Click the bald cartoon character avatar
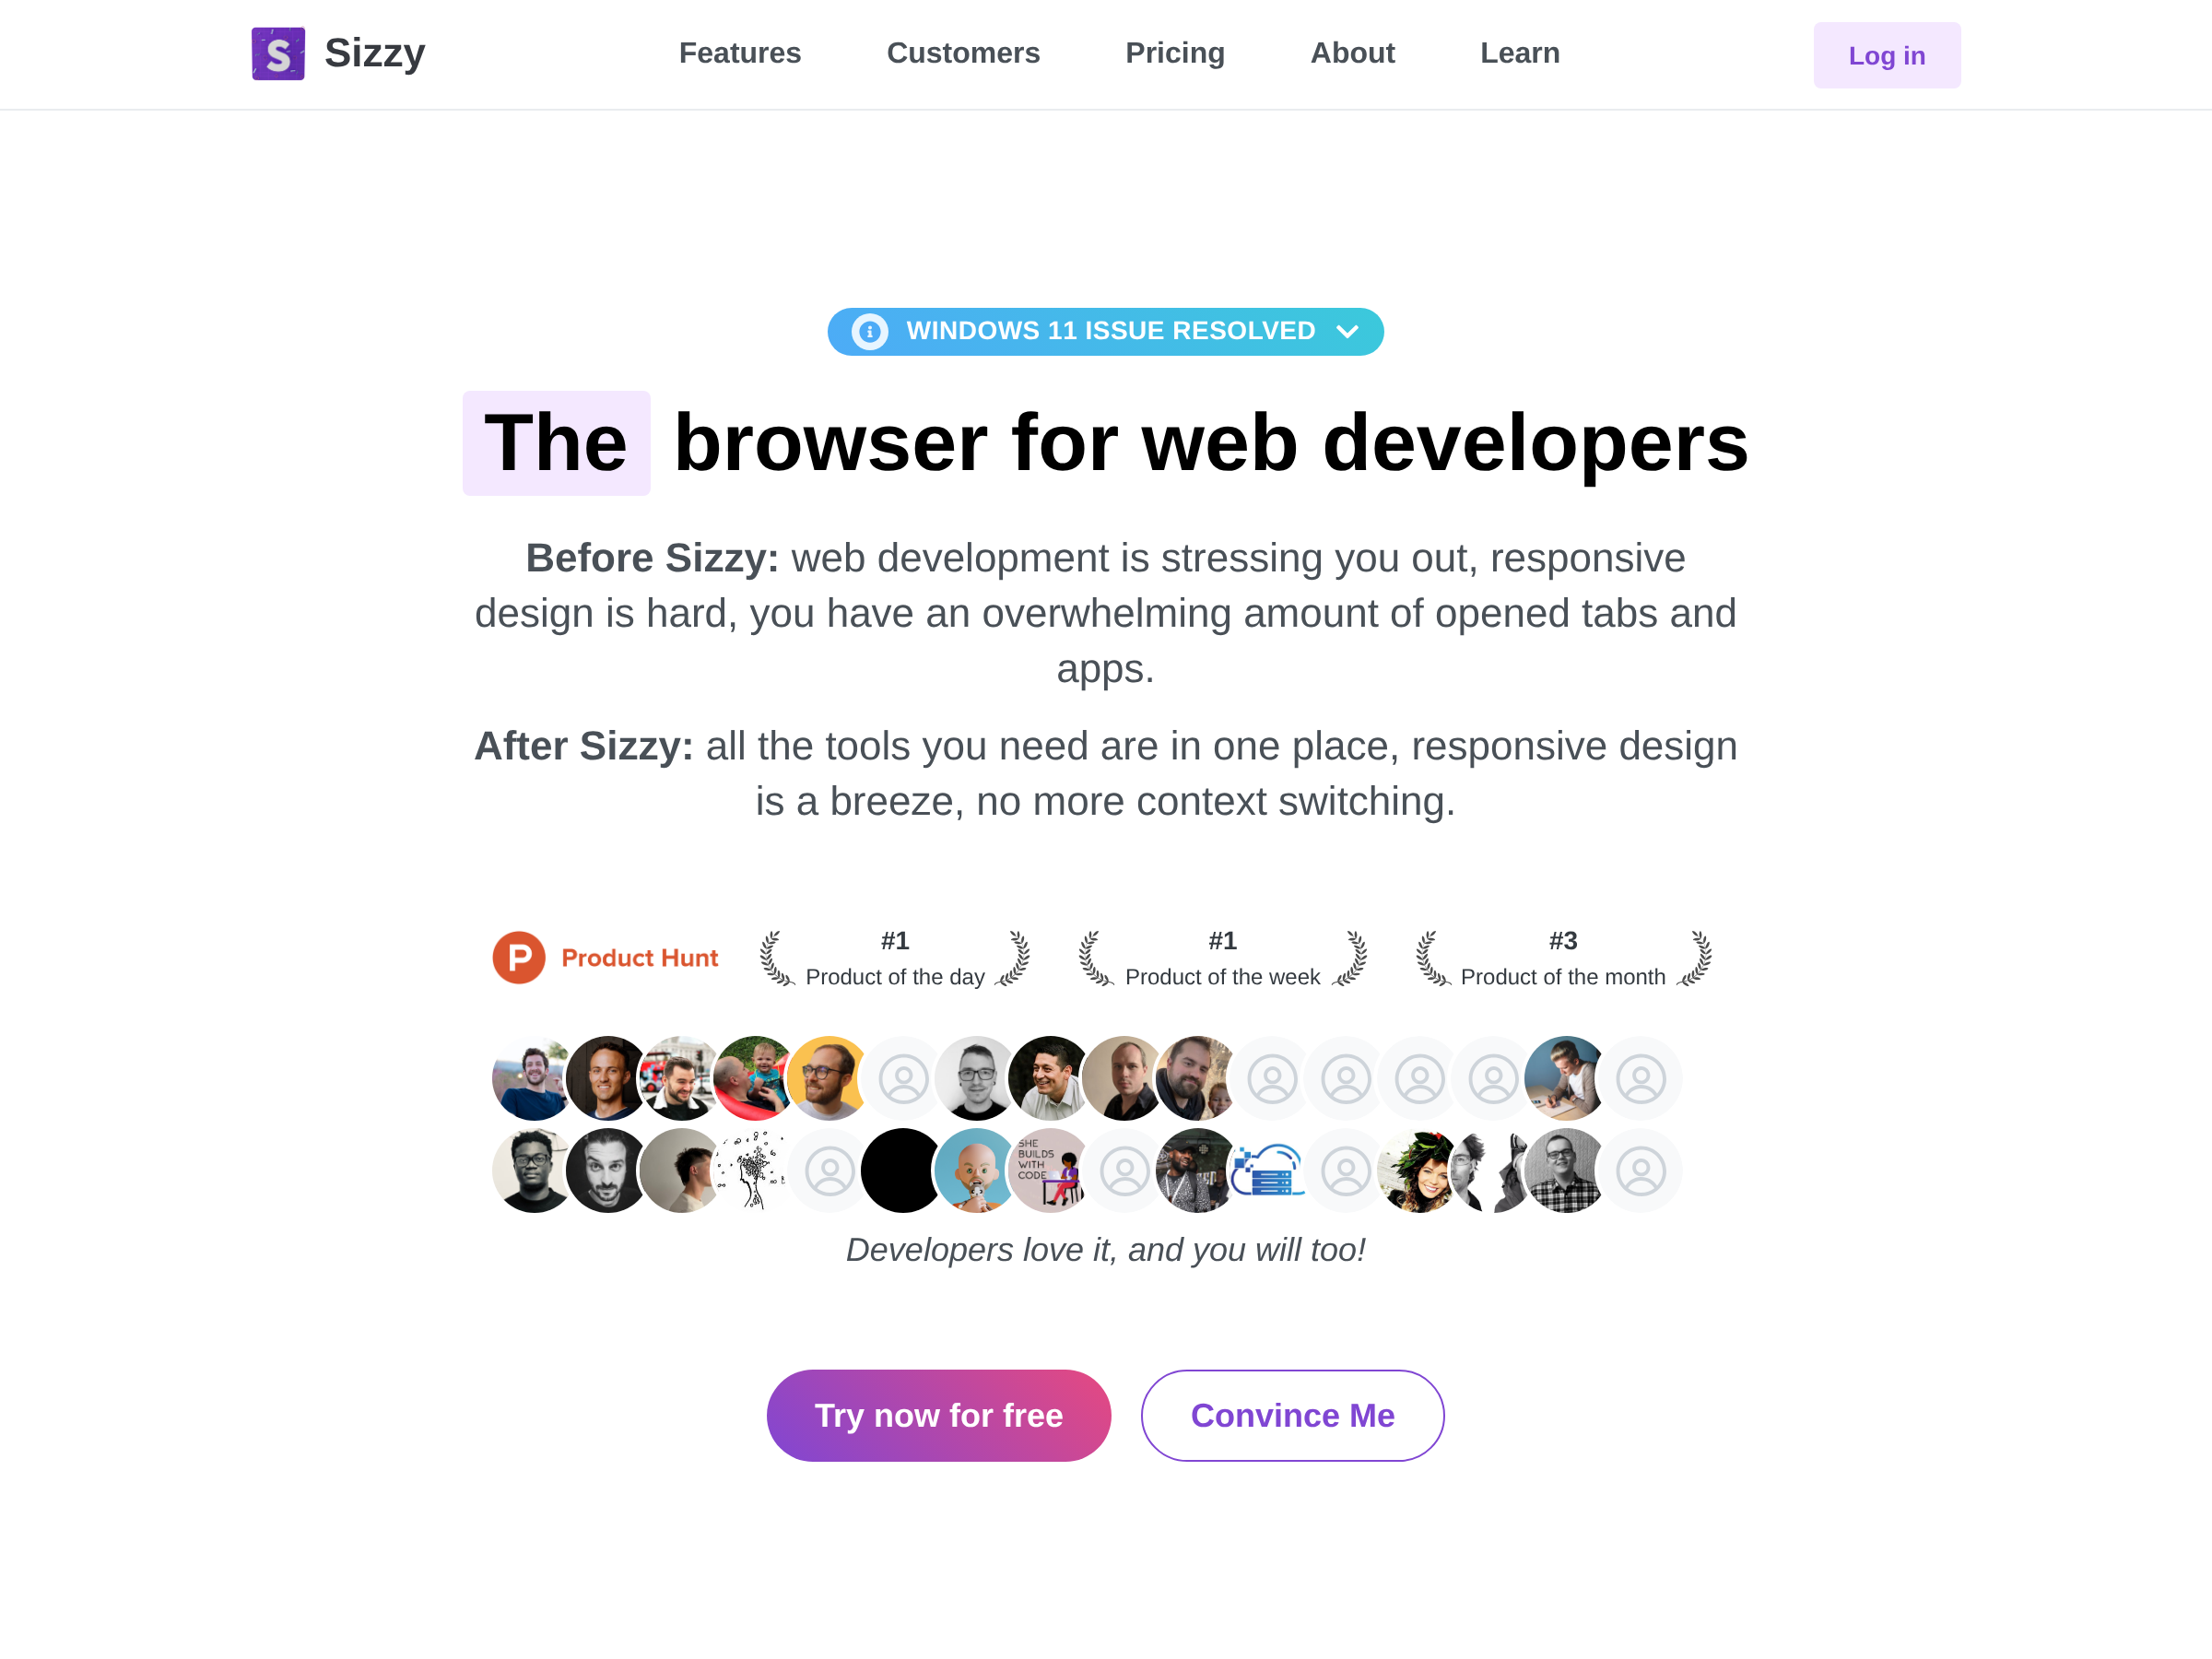 [976, 1170]
